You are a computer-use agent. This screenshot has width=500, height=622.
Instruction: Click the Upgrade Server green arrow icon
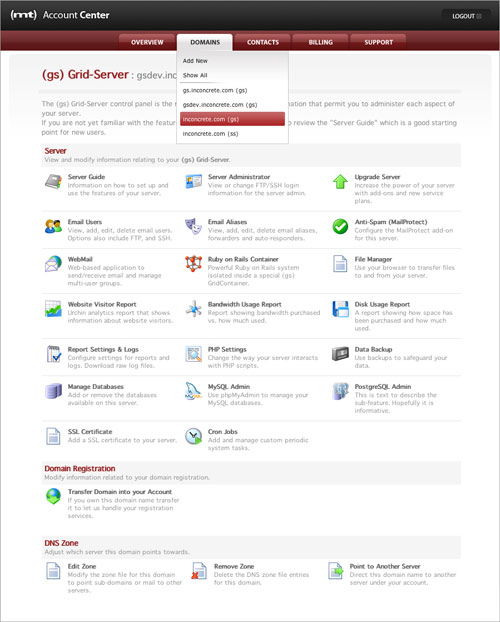coord(340,182)
